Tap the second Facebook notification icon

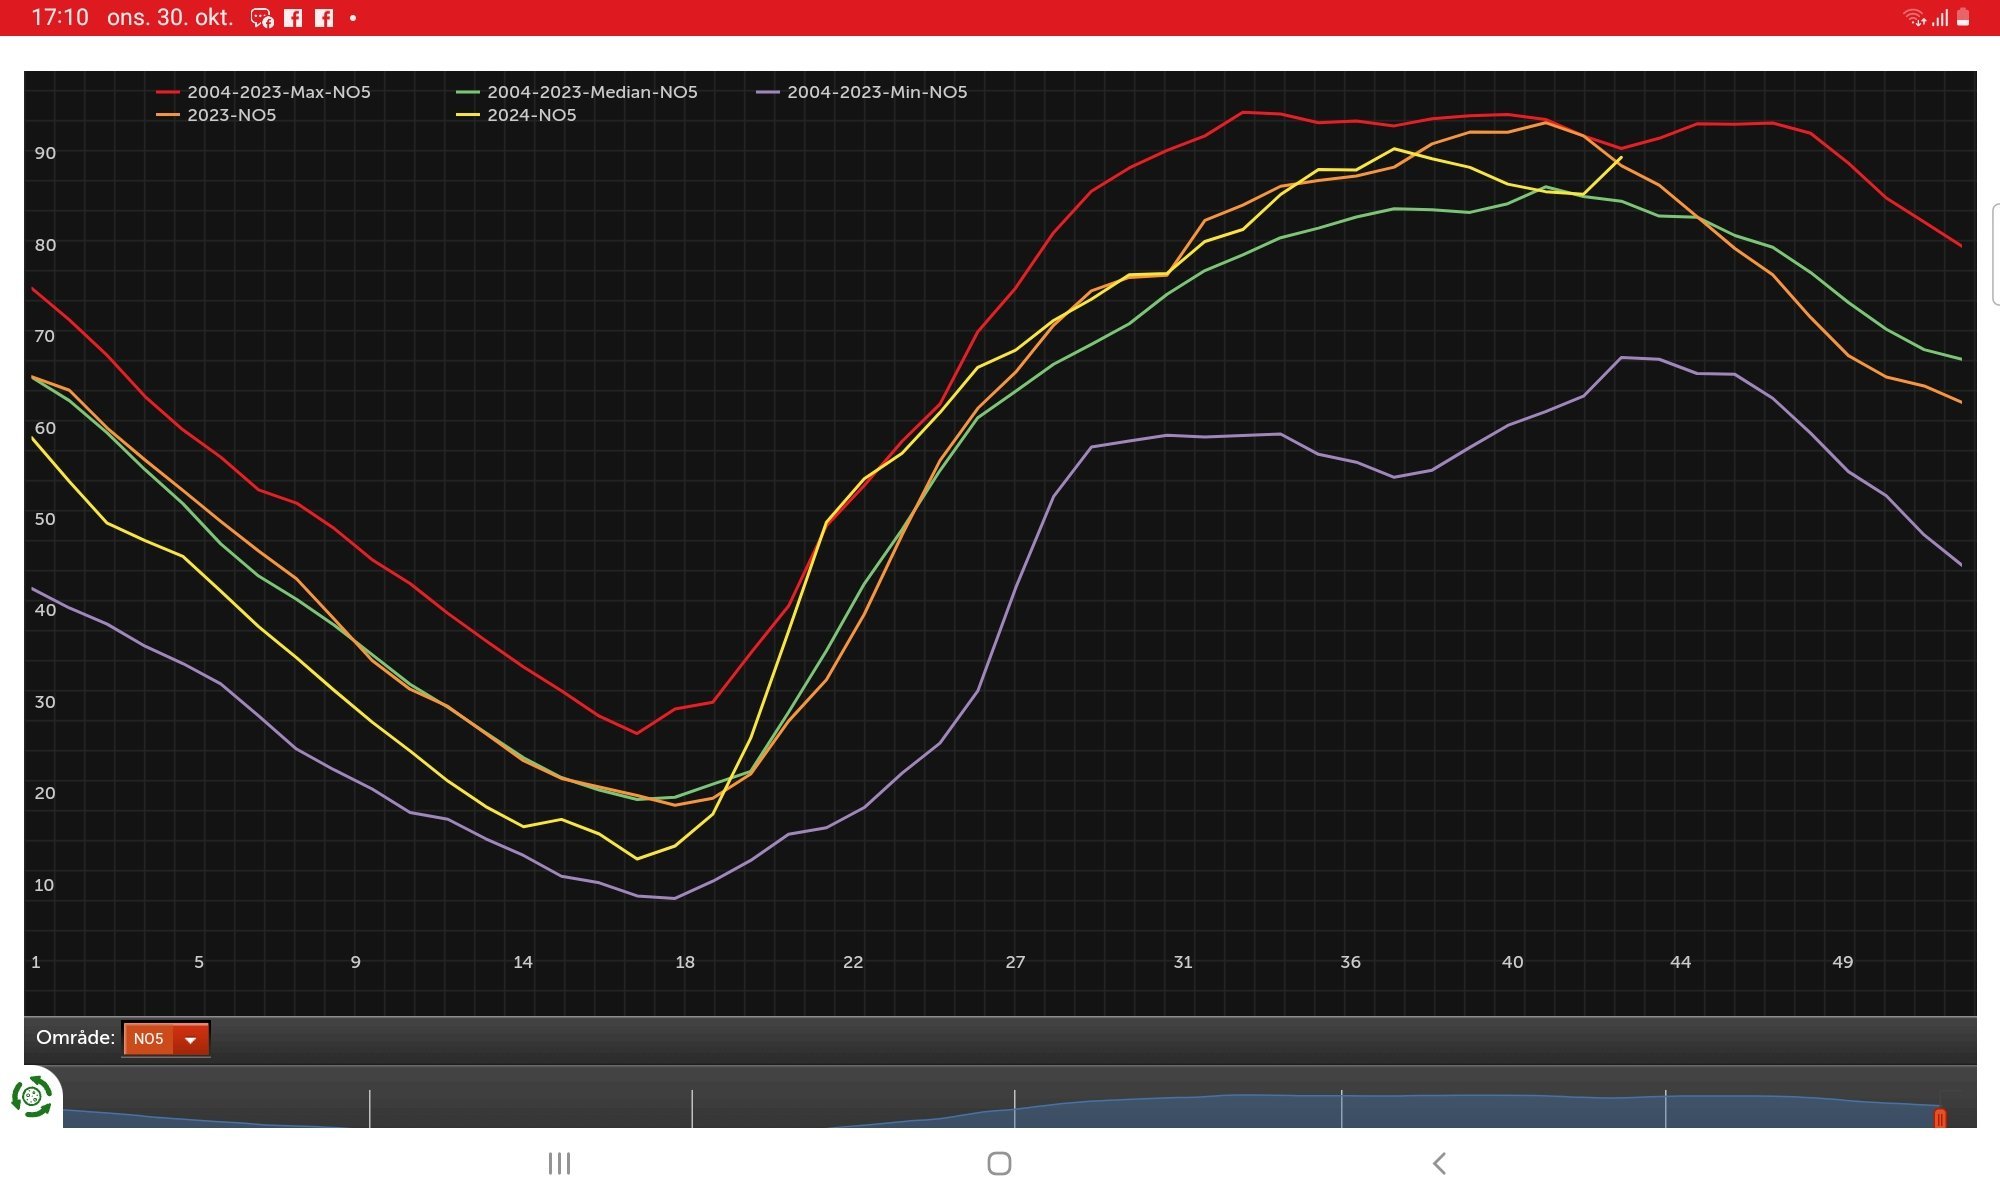pyautogui.click(x=324, y=18)
